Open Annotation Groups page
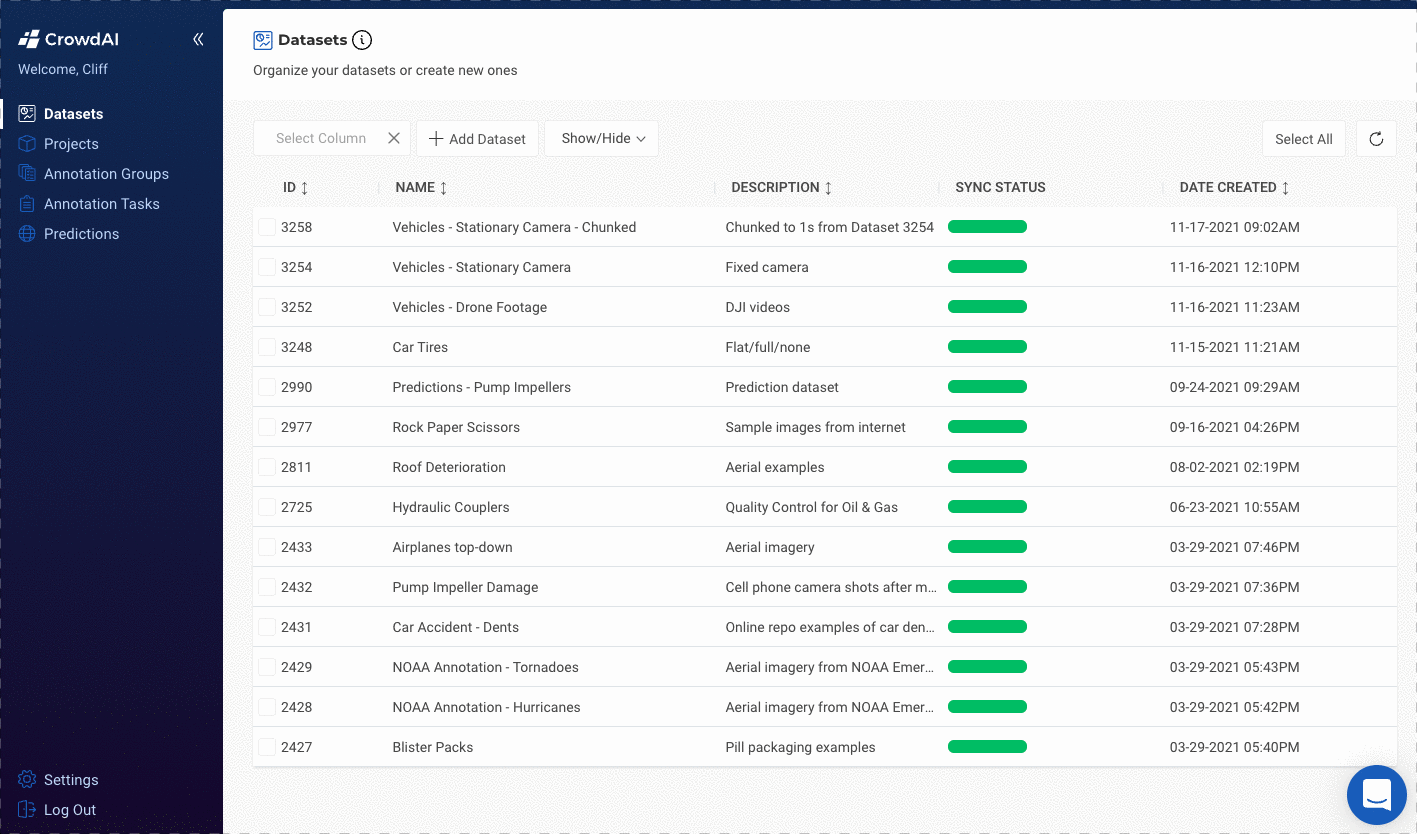This screenshot has width=1417, height=834. 106,174
